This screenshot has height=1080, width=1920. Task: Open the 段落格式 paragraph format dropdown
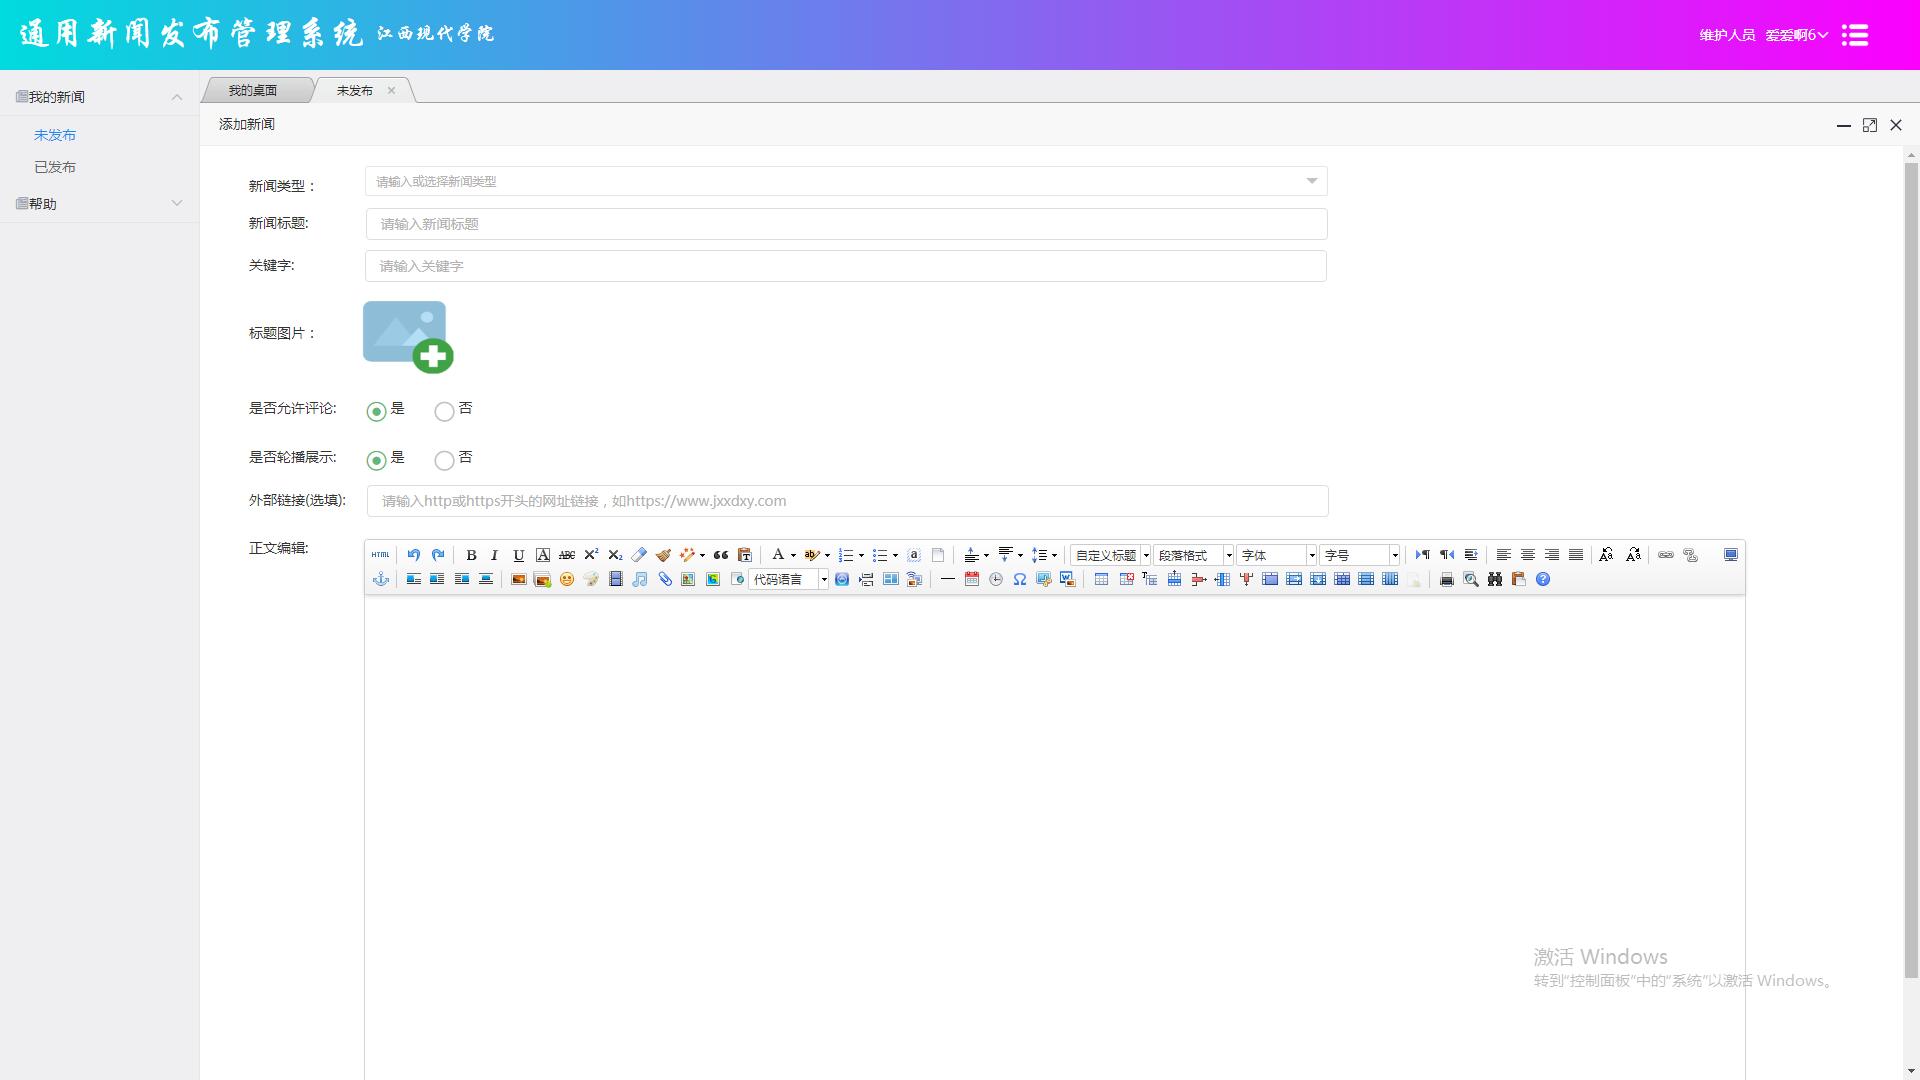pyautogui.click(x=1194, y=555)
